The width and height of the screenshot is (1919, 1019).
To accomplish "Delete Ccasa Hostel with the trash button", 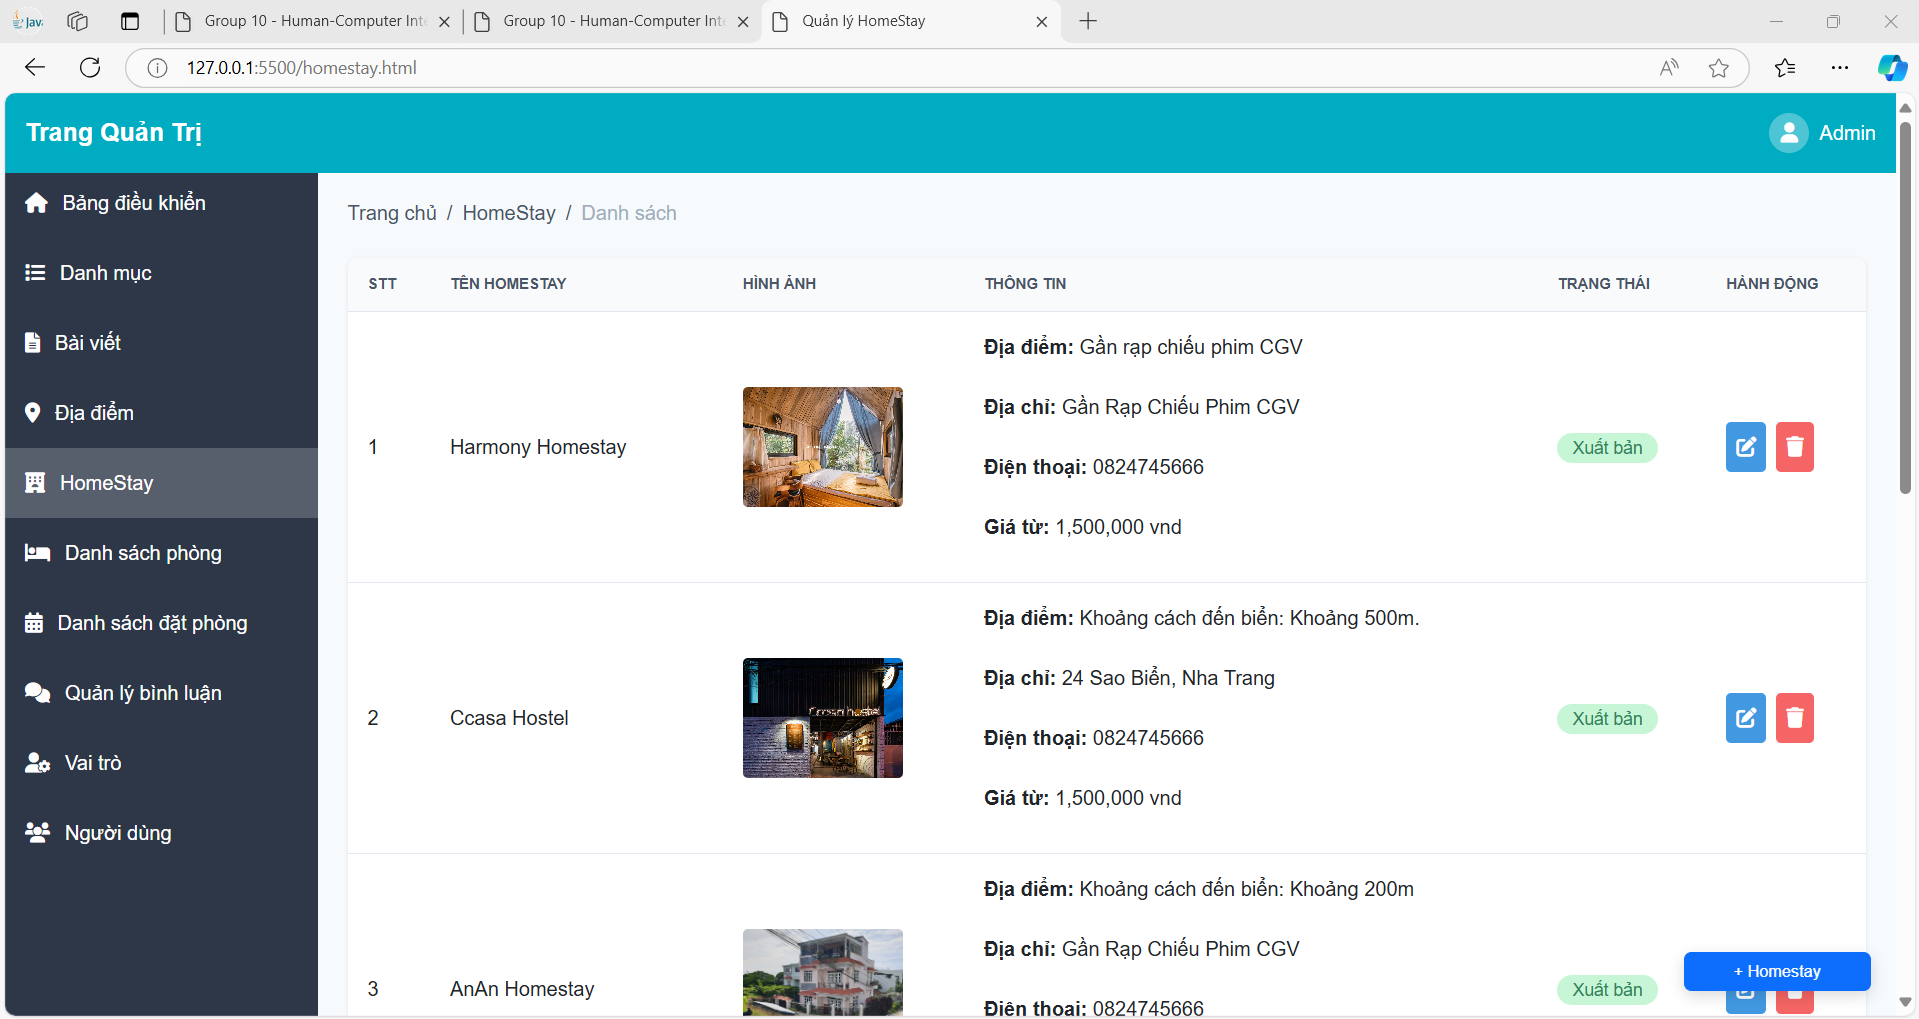I will click(x=1794, y=718).
